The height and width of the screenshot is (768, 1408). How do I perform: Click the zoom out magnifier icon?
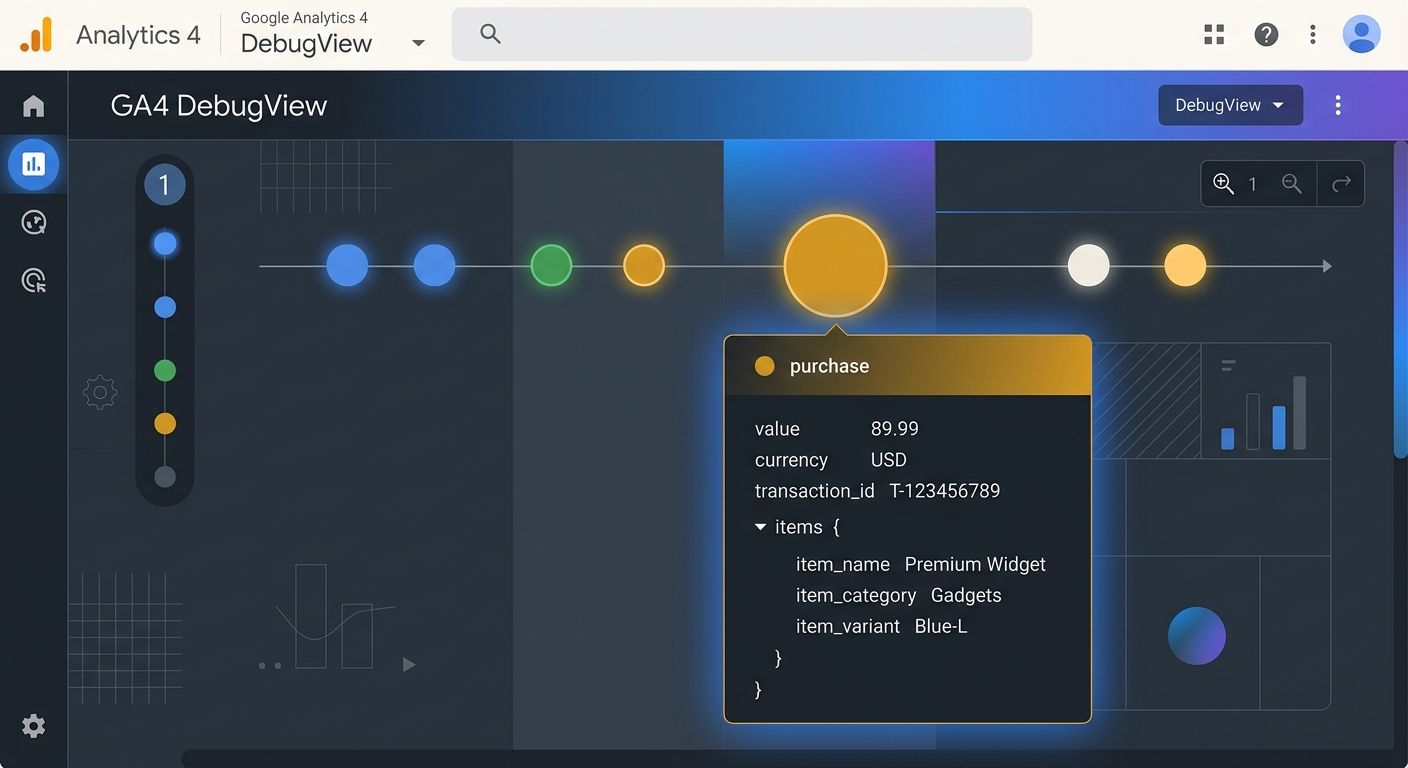(1292, 184)
